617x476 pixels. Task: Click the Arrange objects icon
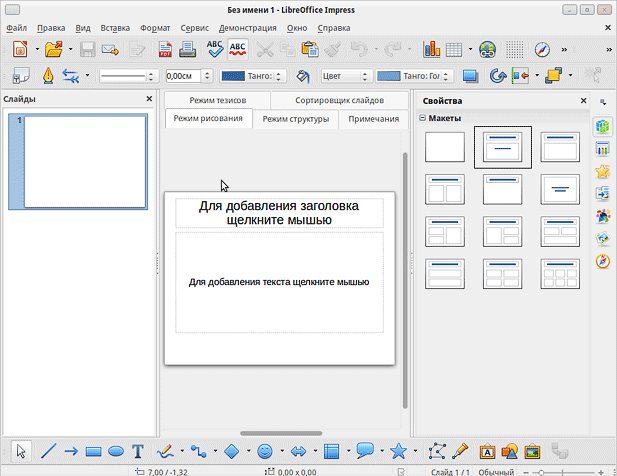click(553, 76)
